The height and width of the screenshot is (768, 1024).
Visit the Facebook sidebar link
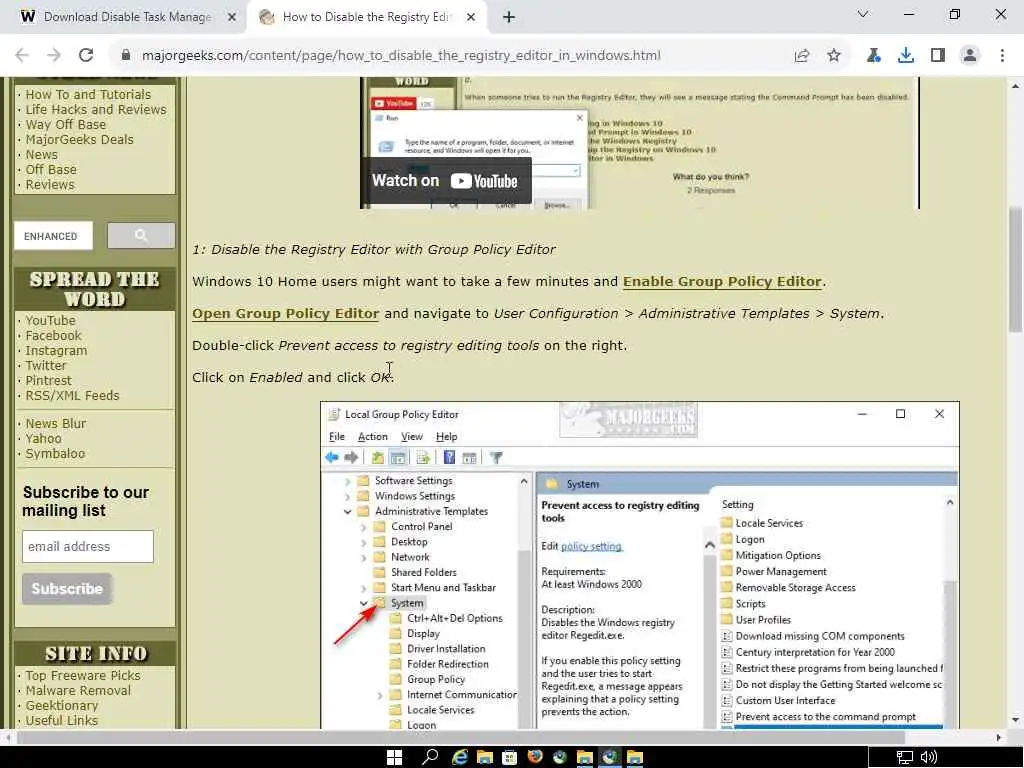[54, 336]
